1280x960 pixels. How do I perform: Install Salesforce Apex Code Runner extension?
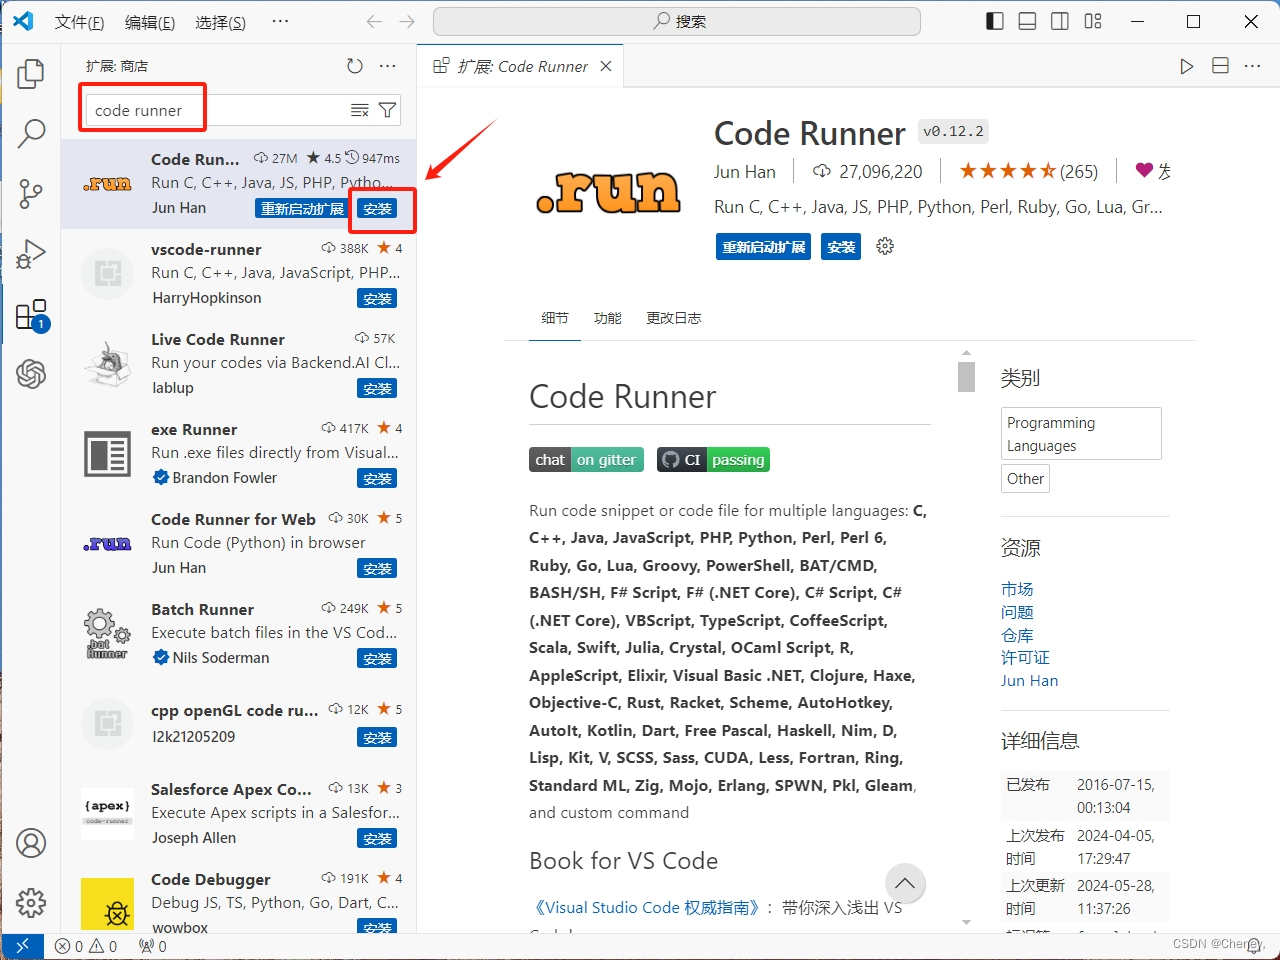coord(378,839)
